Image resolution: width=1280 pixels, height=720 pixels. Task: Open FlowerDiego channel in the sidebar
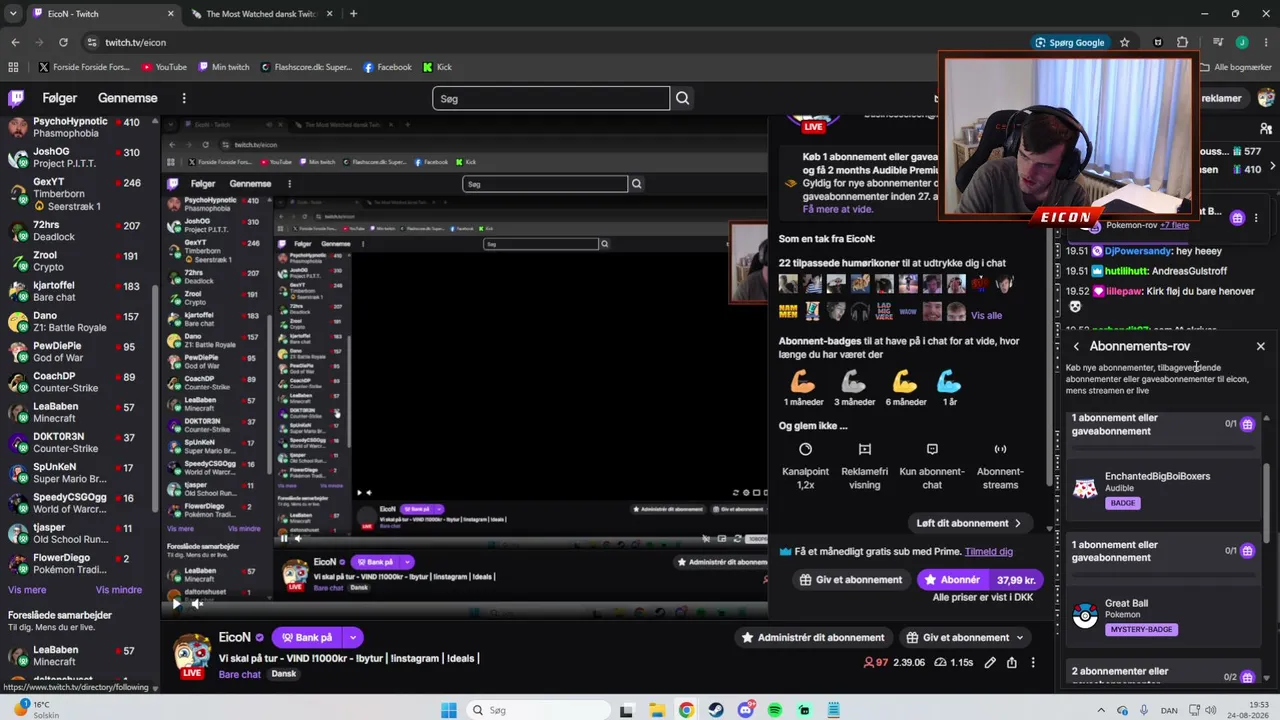(76, 564)
